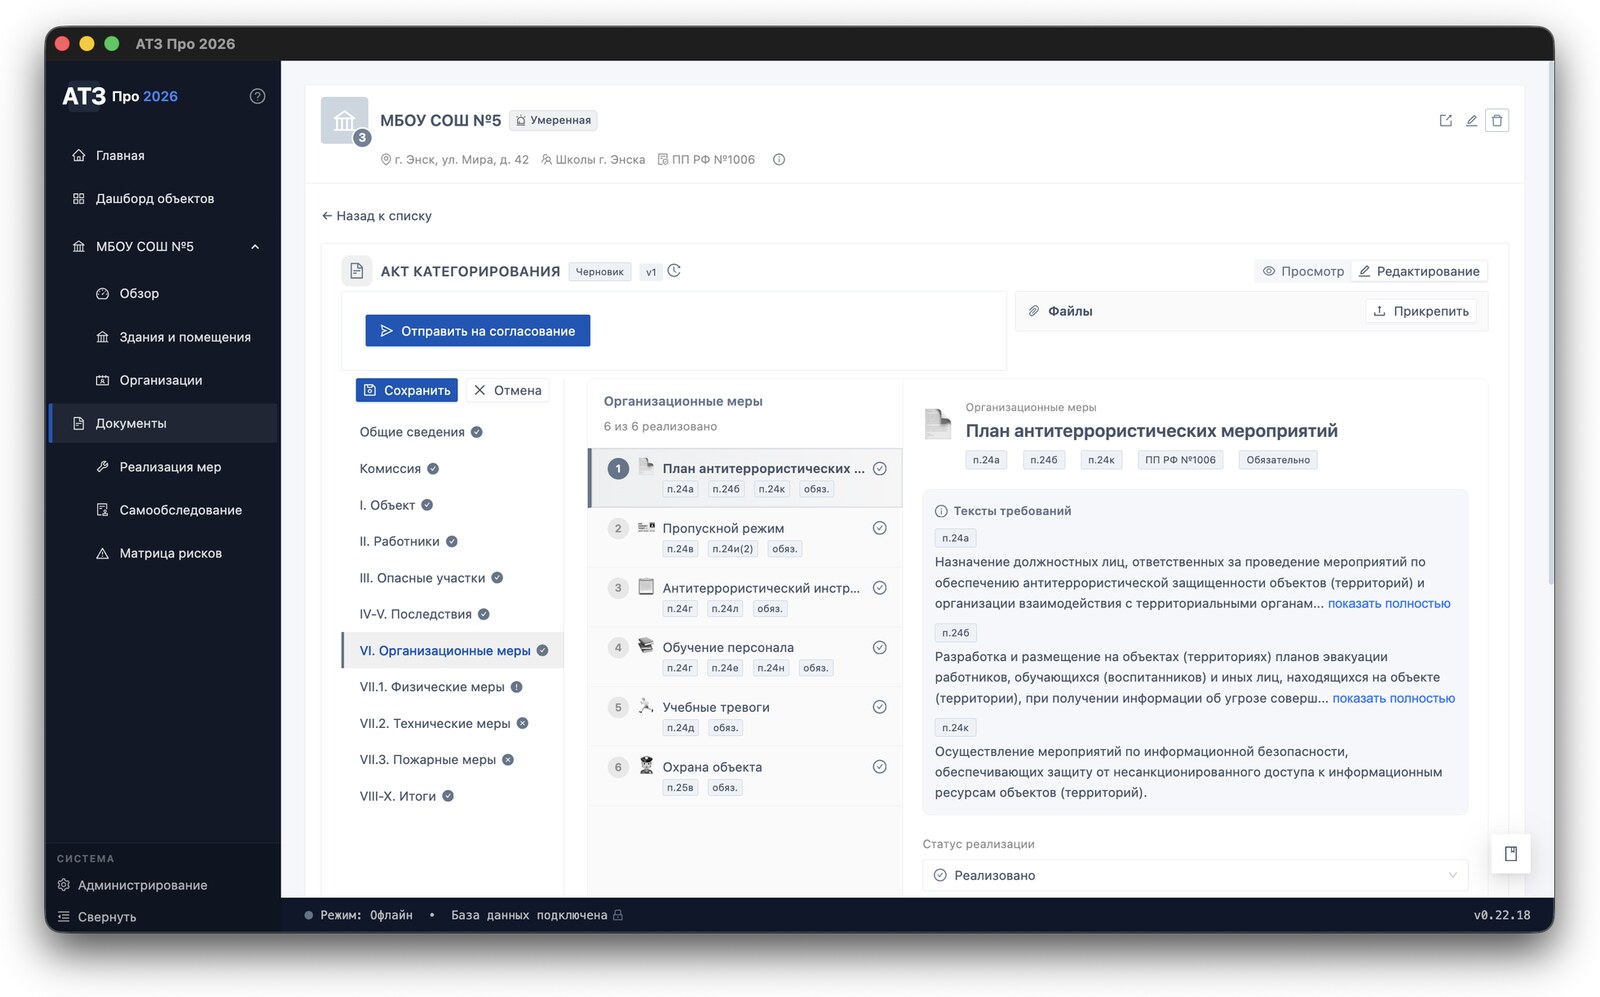The height and width of the screenshot is (997, 1600).
Task: Select measure Охрана объекта
Action: 745,777
